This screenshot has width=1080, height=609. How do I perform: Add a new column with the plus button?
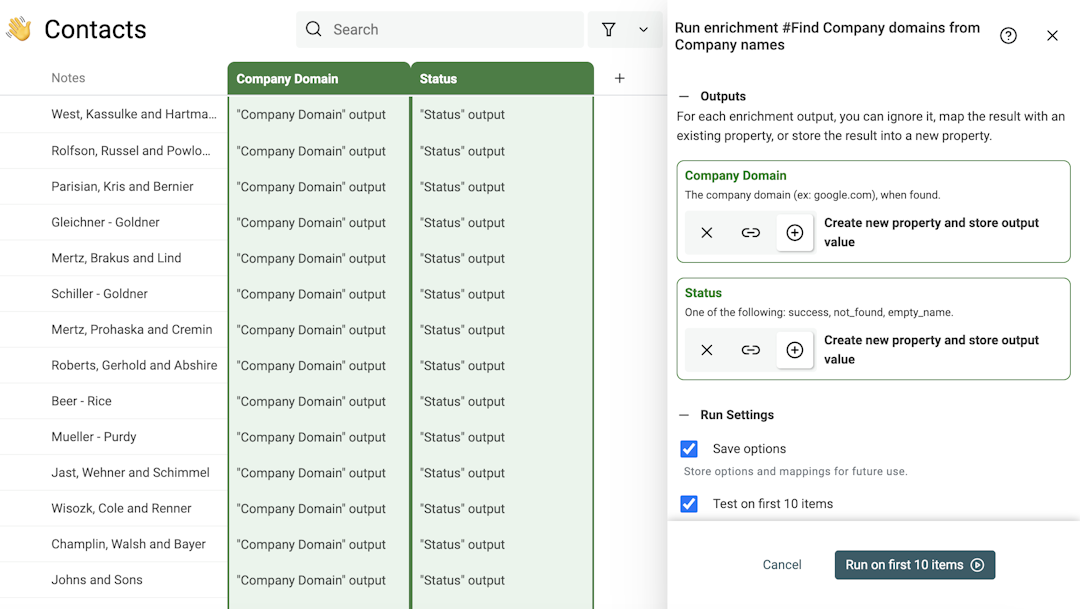click(619, 77)
